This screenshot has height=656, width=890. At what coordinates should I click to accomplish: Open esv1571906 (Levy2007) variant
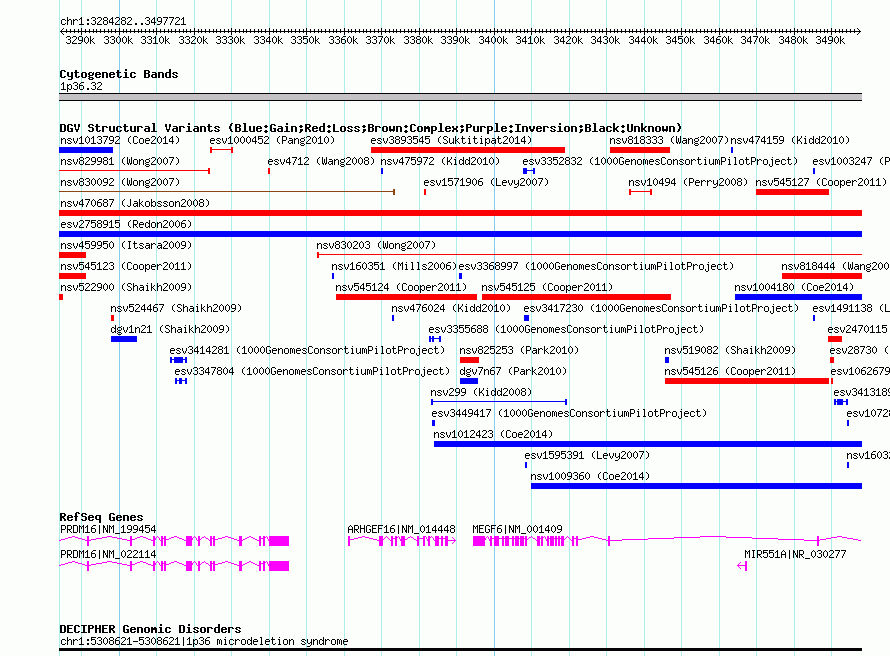click(x=425, y=192)
